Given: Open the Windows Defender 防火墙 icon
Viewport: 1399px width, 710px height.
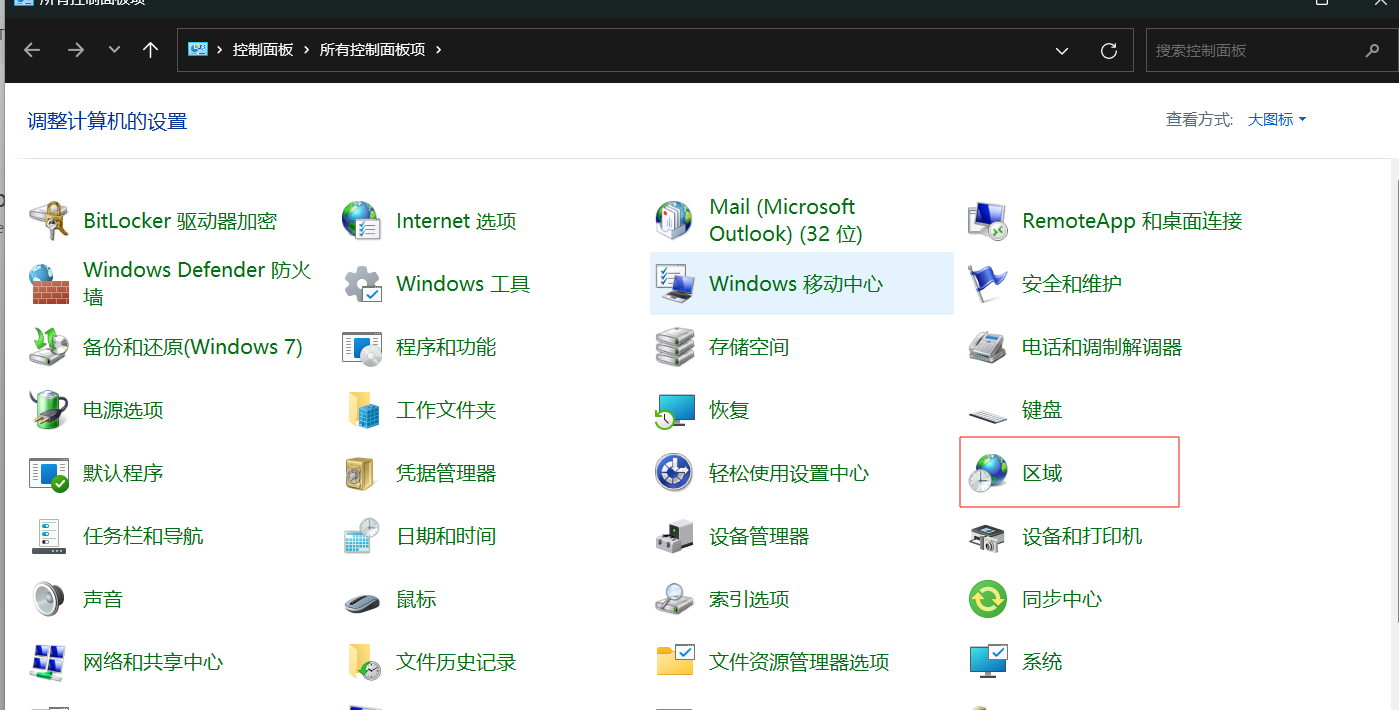Looking at the screenshot, I should (x=48, y=284).
